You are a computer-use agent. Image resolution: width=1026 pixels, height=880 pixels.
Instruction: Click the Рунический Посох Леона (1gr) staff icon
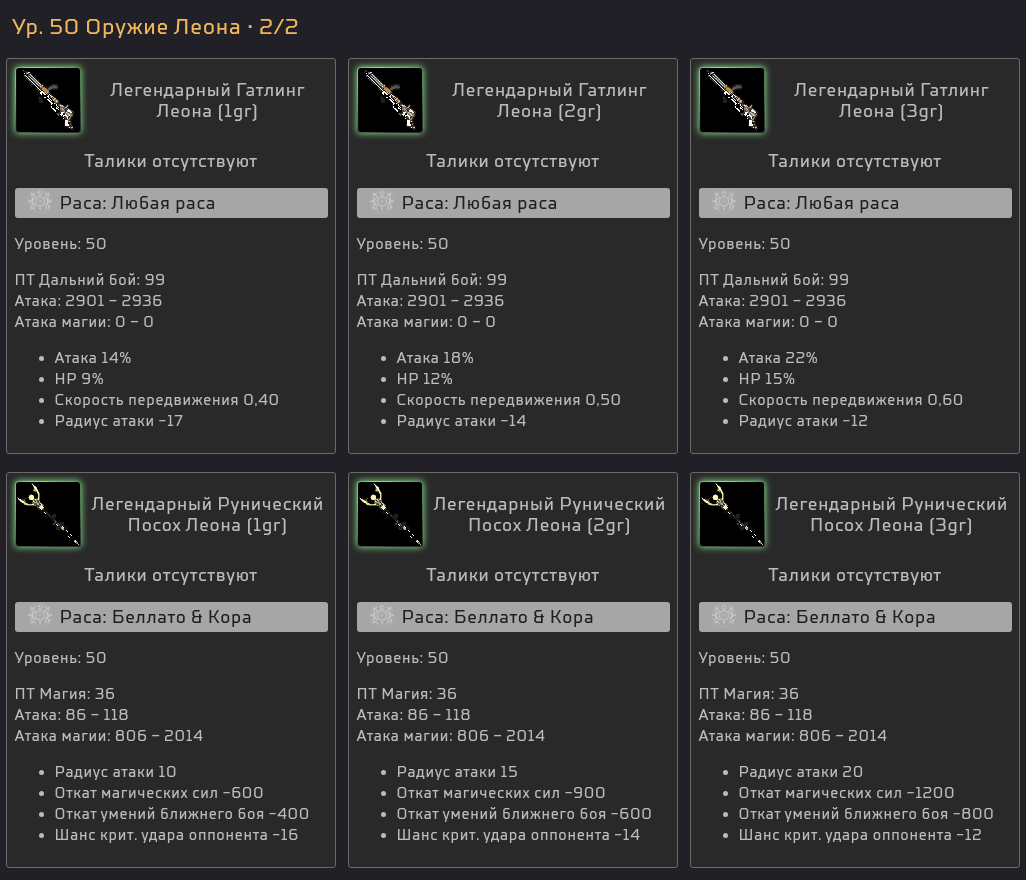click(48, 514)
